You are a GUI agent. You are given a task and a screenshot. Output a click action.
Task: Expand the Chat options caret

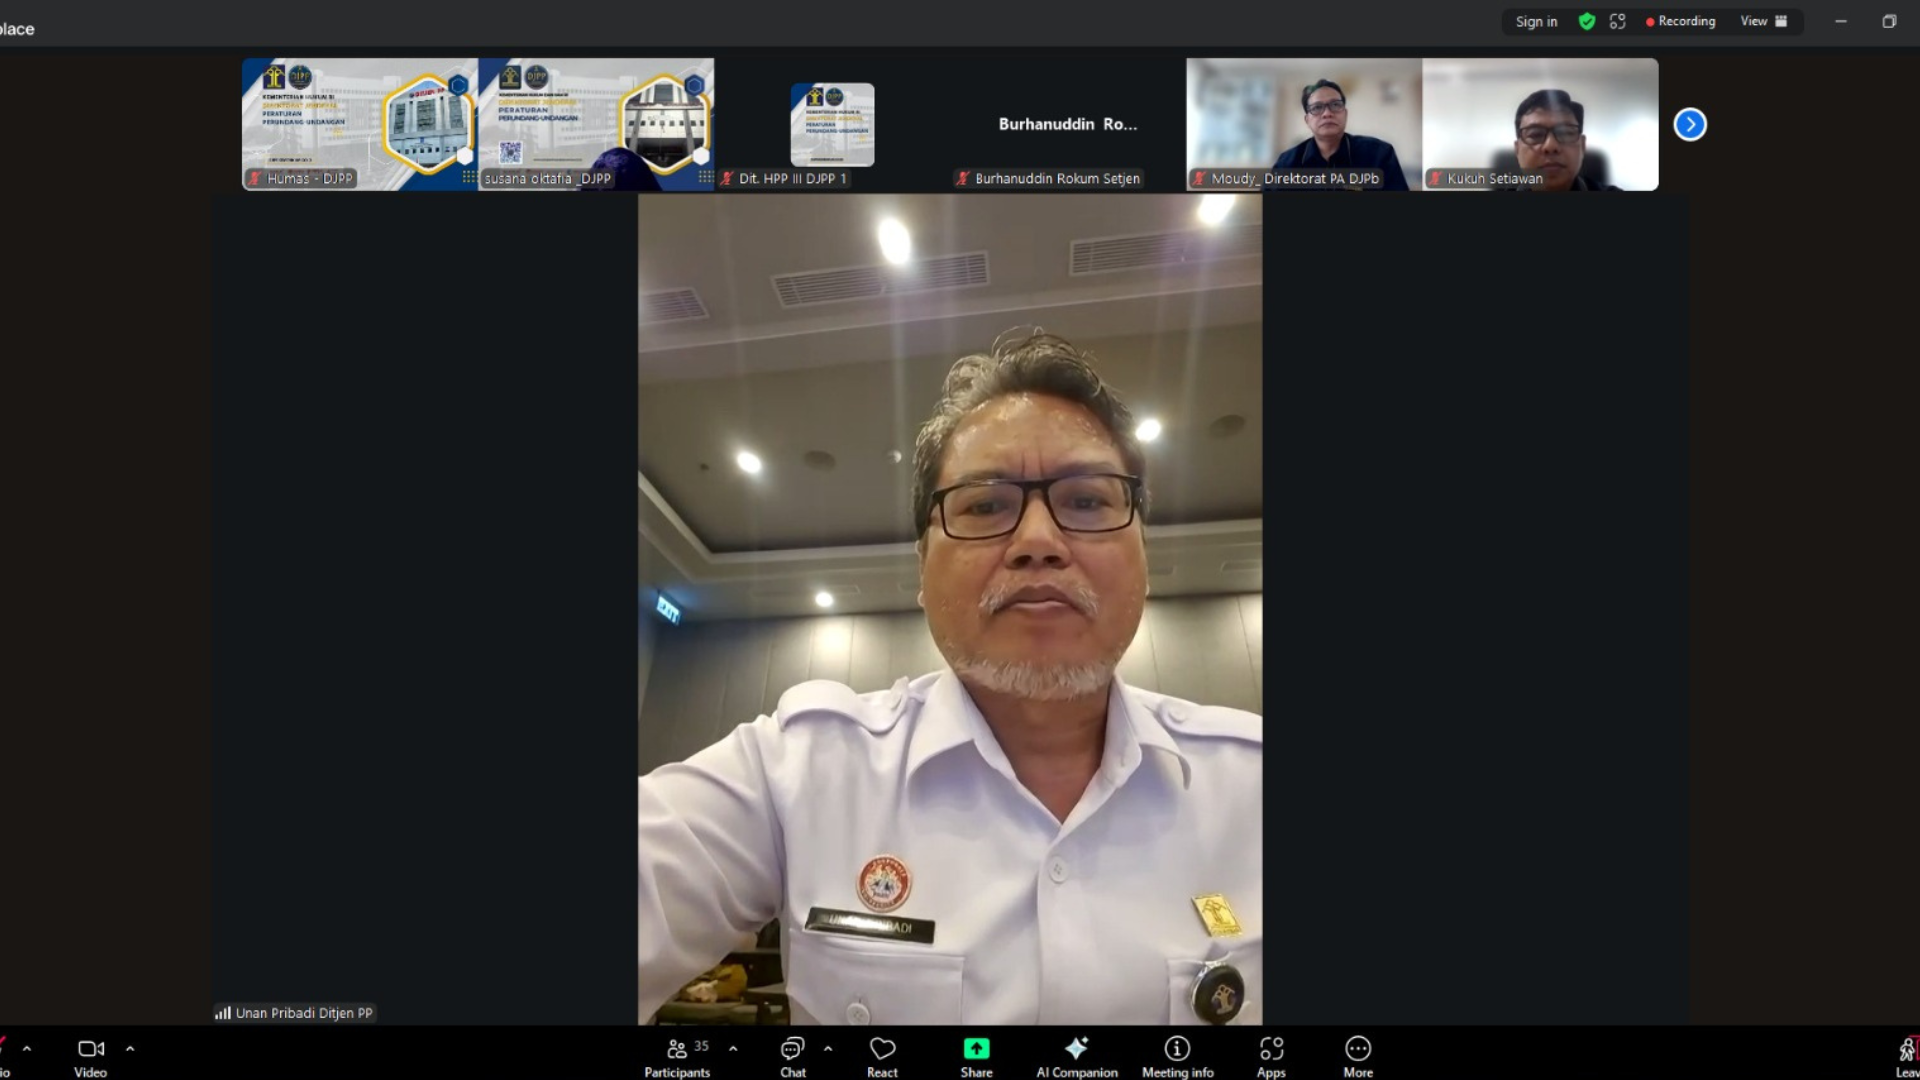click(828, 1049)
